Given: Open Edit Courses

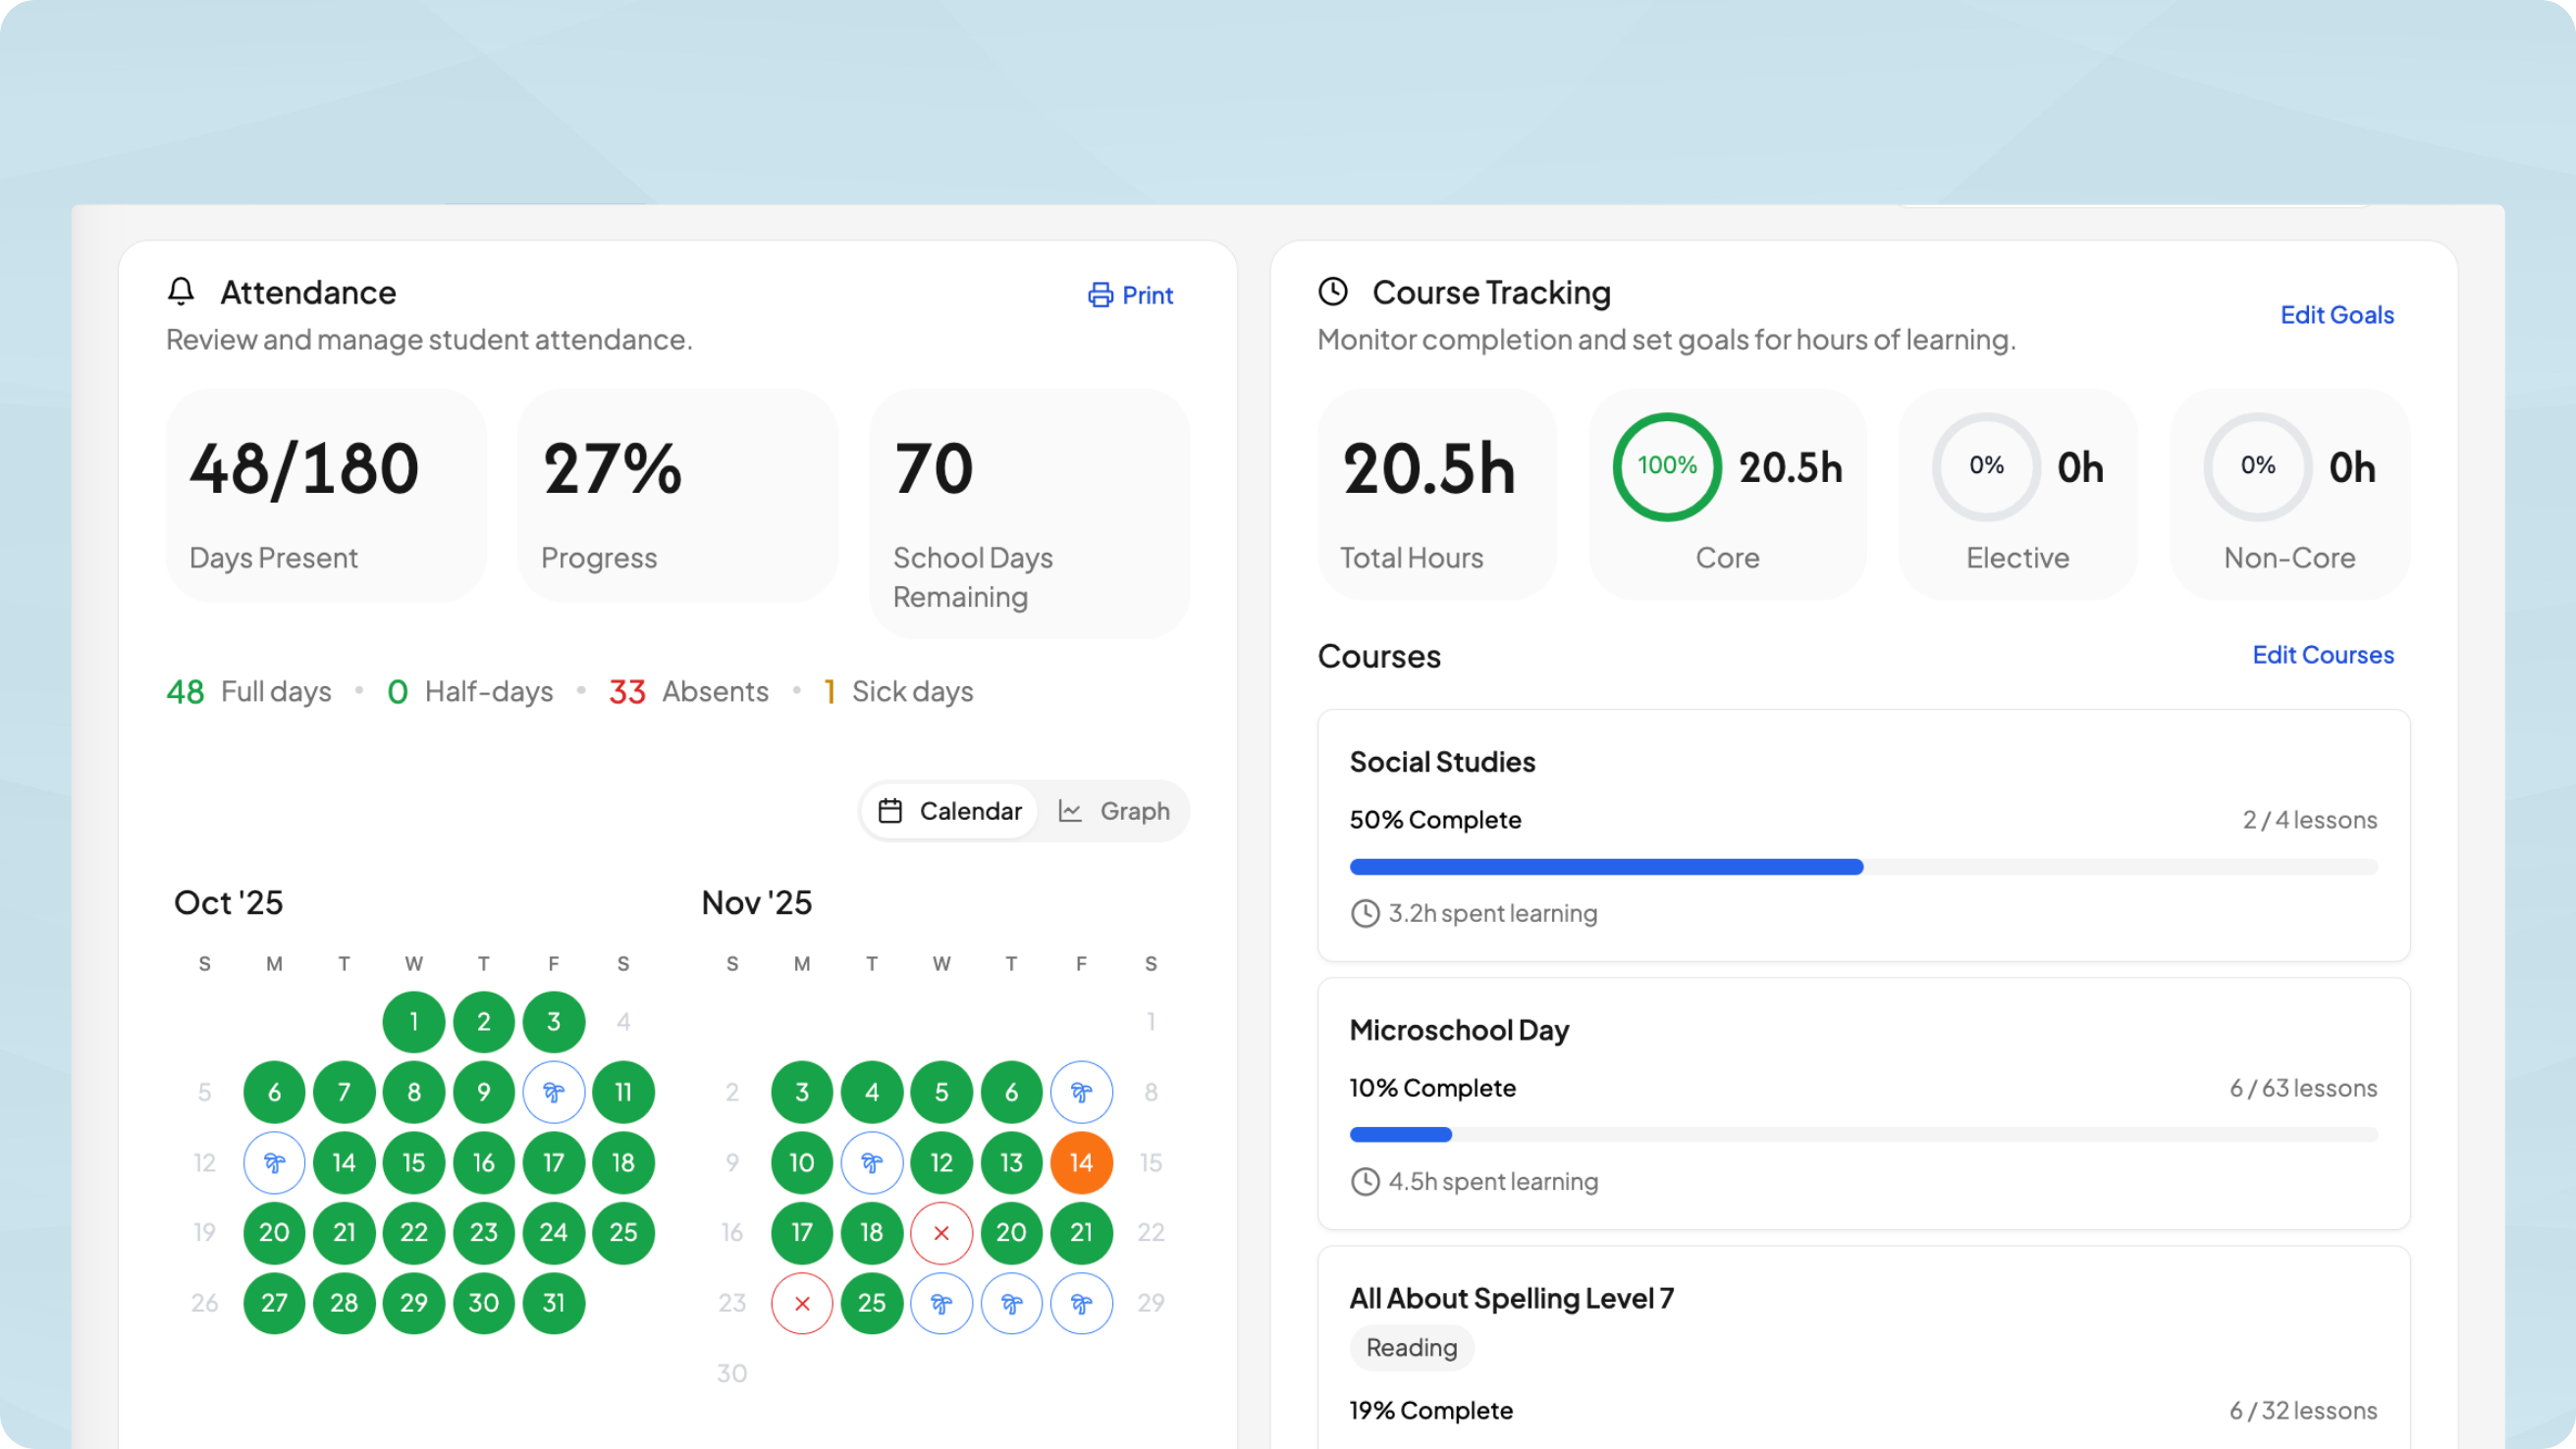Looking at the screenshot, I should coord(2322,655).
